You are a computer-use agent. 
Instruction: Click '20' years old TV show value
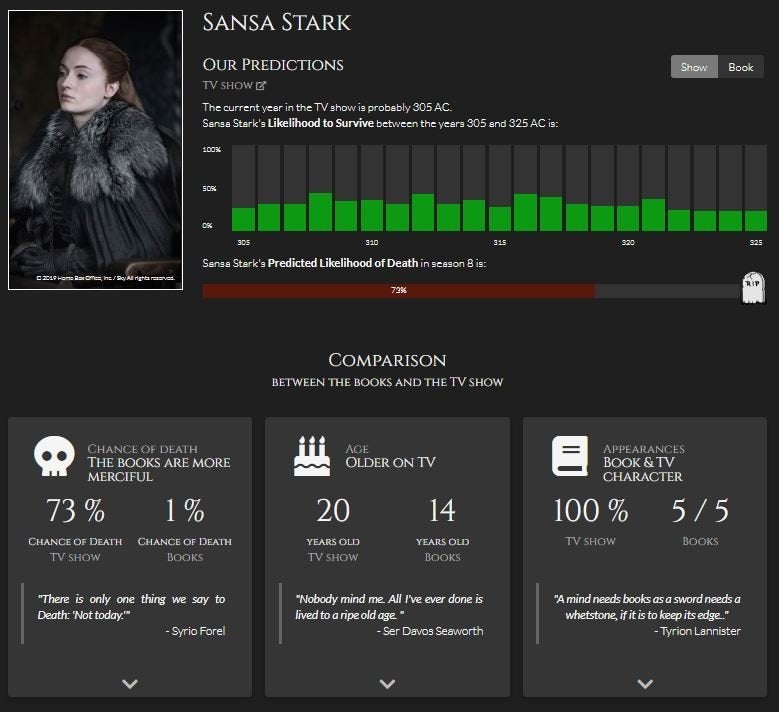pos(333,510)
